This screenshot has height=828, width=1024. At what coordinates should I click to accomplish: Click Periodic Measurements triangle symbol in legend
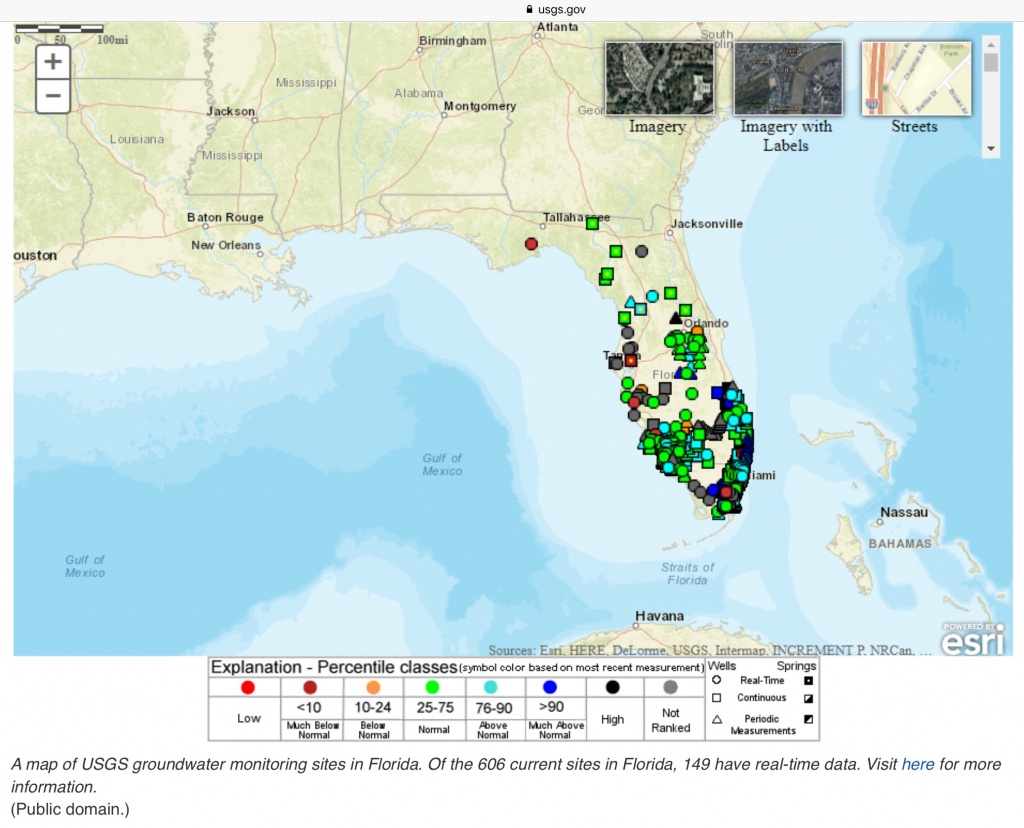(x=717, y=719)
